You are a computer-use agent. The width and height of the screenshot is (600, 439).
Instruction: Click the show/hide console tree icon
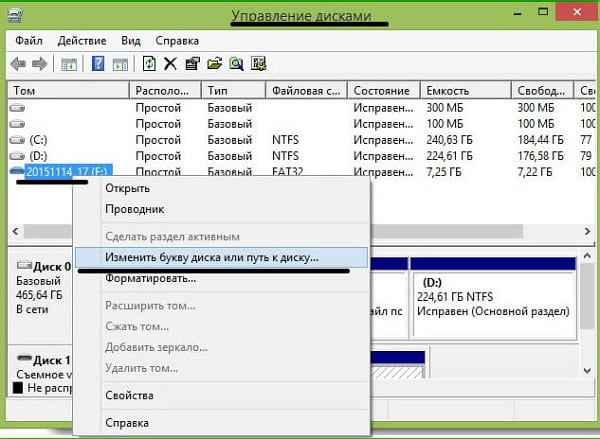pyautogui.click(x=69, y=64)
